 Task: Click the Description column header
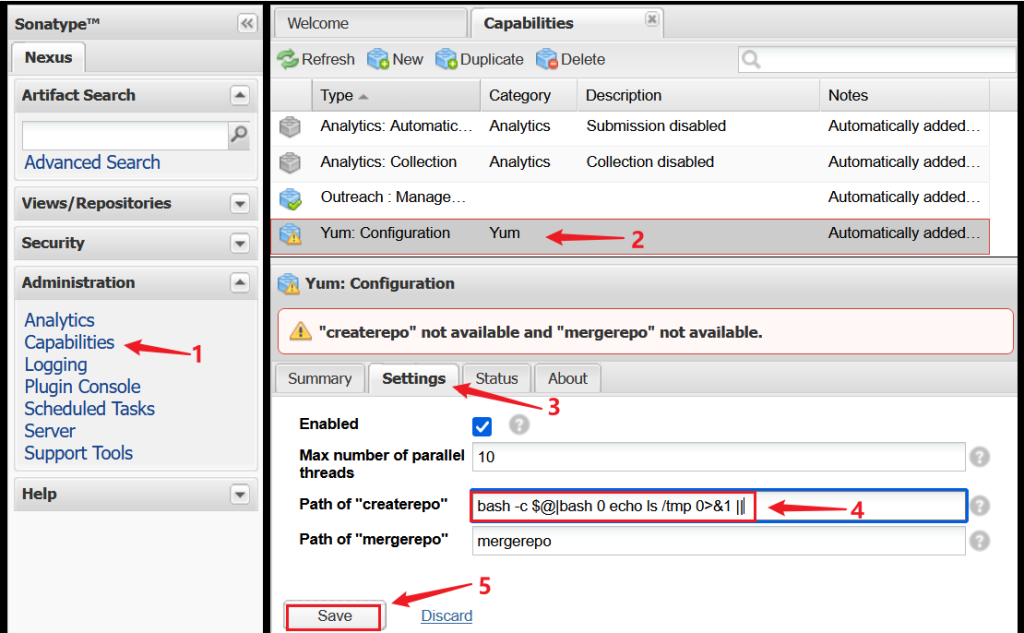pos(698,95)
